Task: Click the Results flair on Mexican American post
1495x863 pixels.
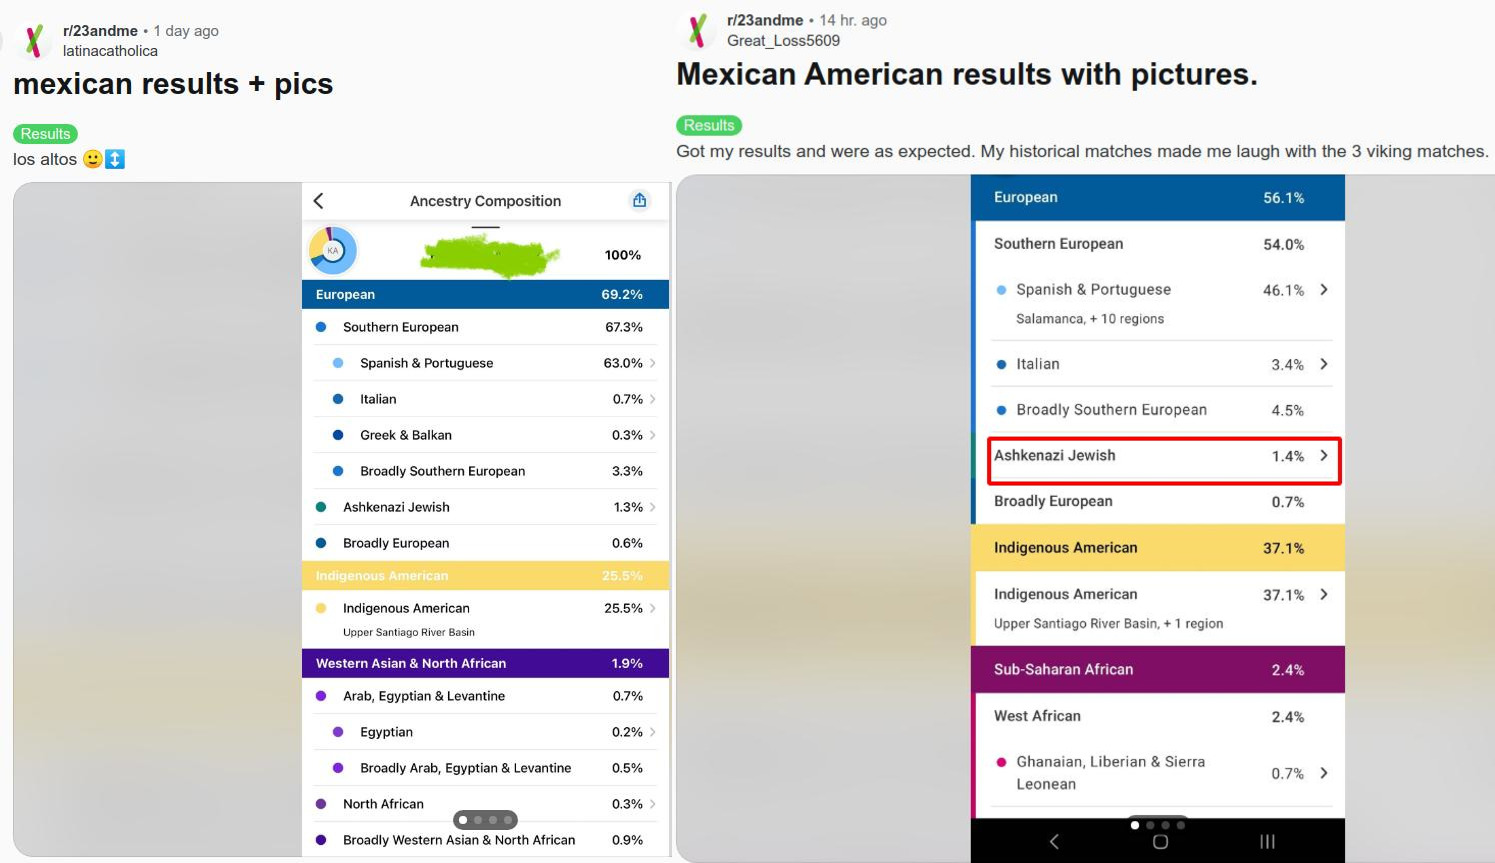Action: pos(709,125)
